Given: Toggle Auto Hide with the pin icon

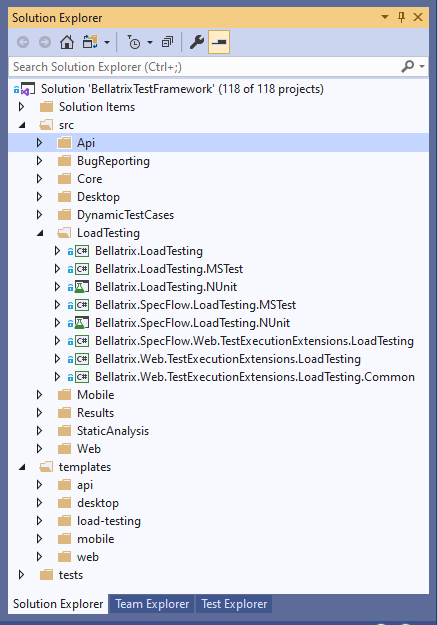Looking at the screenshot, I should [401, 17].
